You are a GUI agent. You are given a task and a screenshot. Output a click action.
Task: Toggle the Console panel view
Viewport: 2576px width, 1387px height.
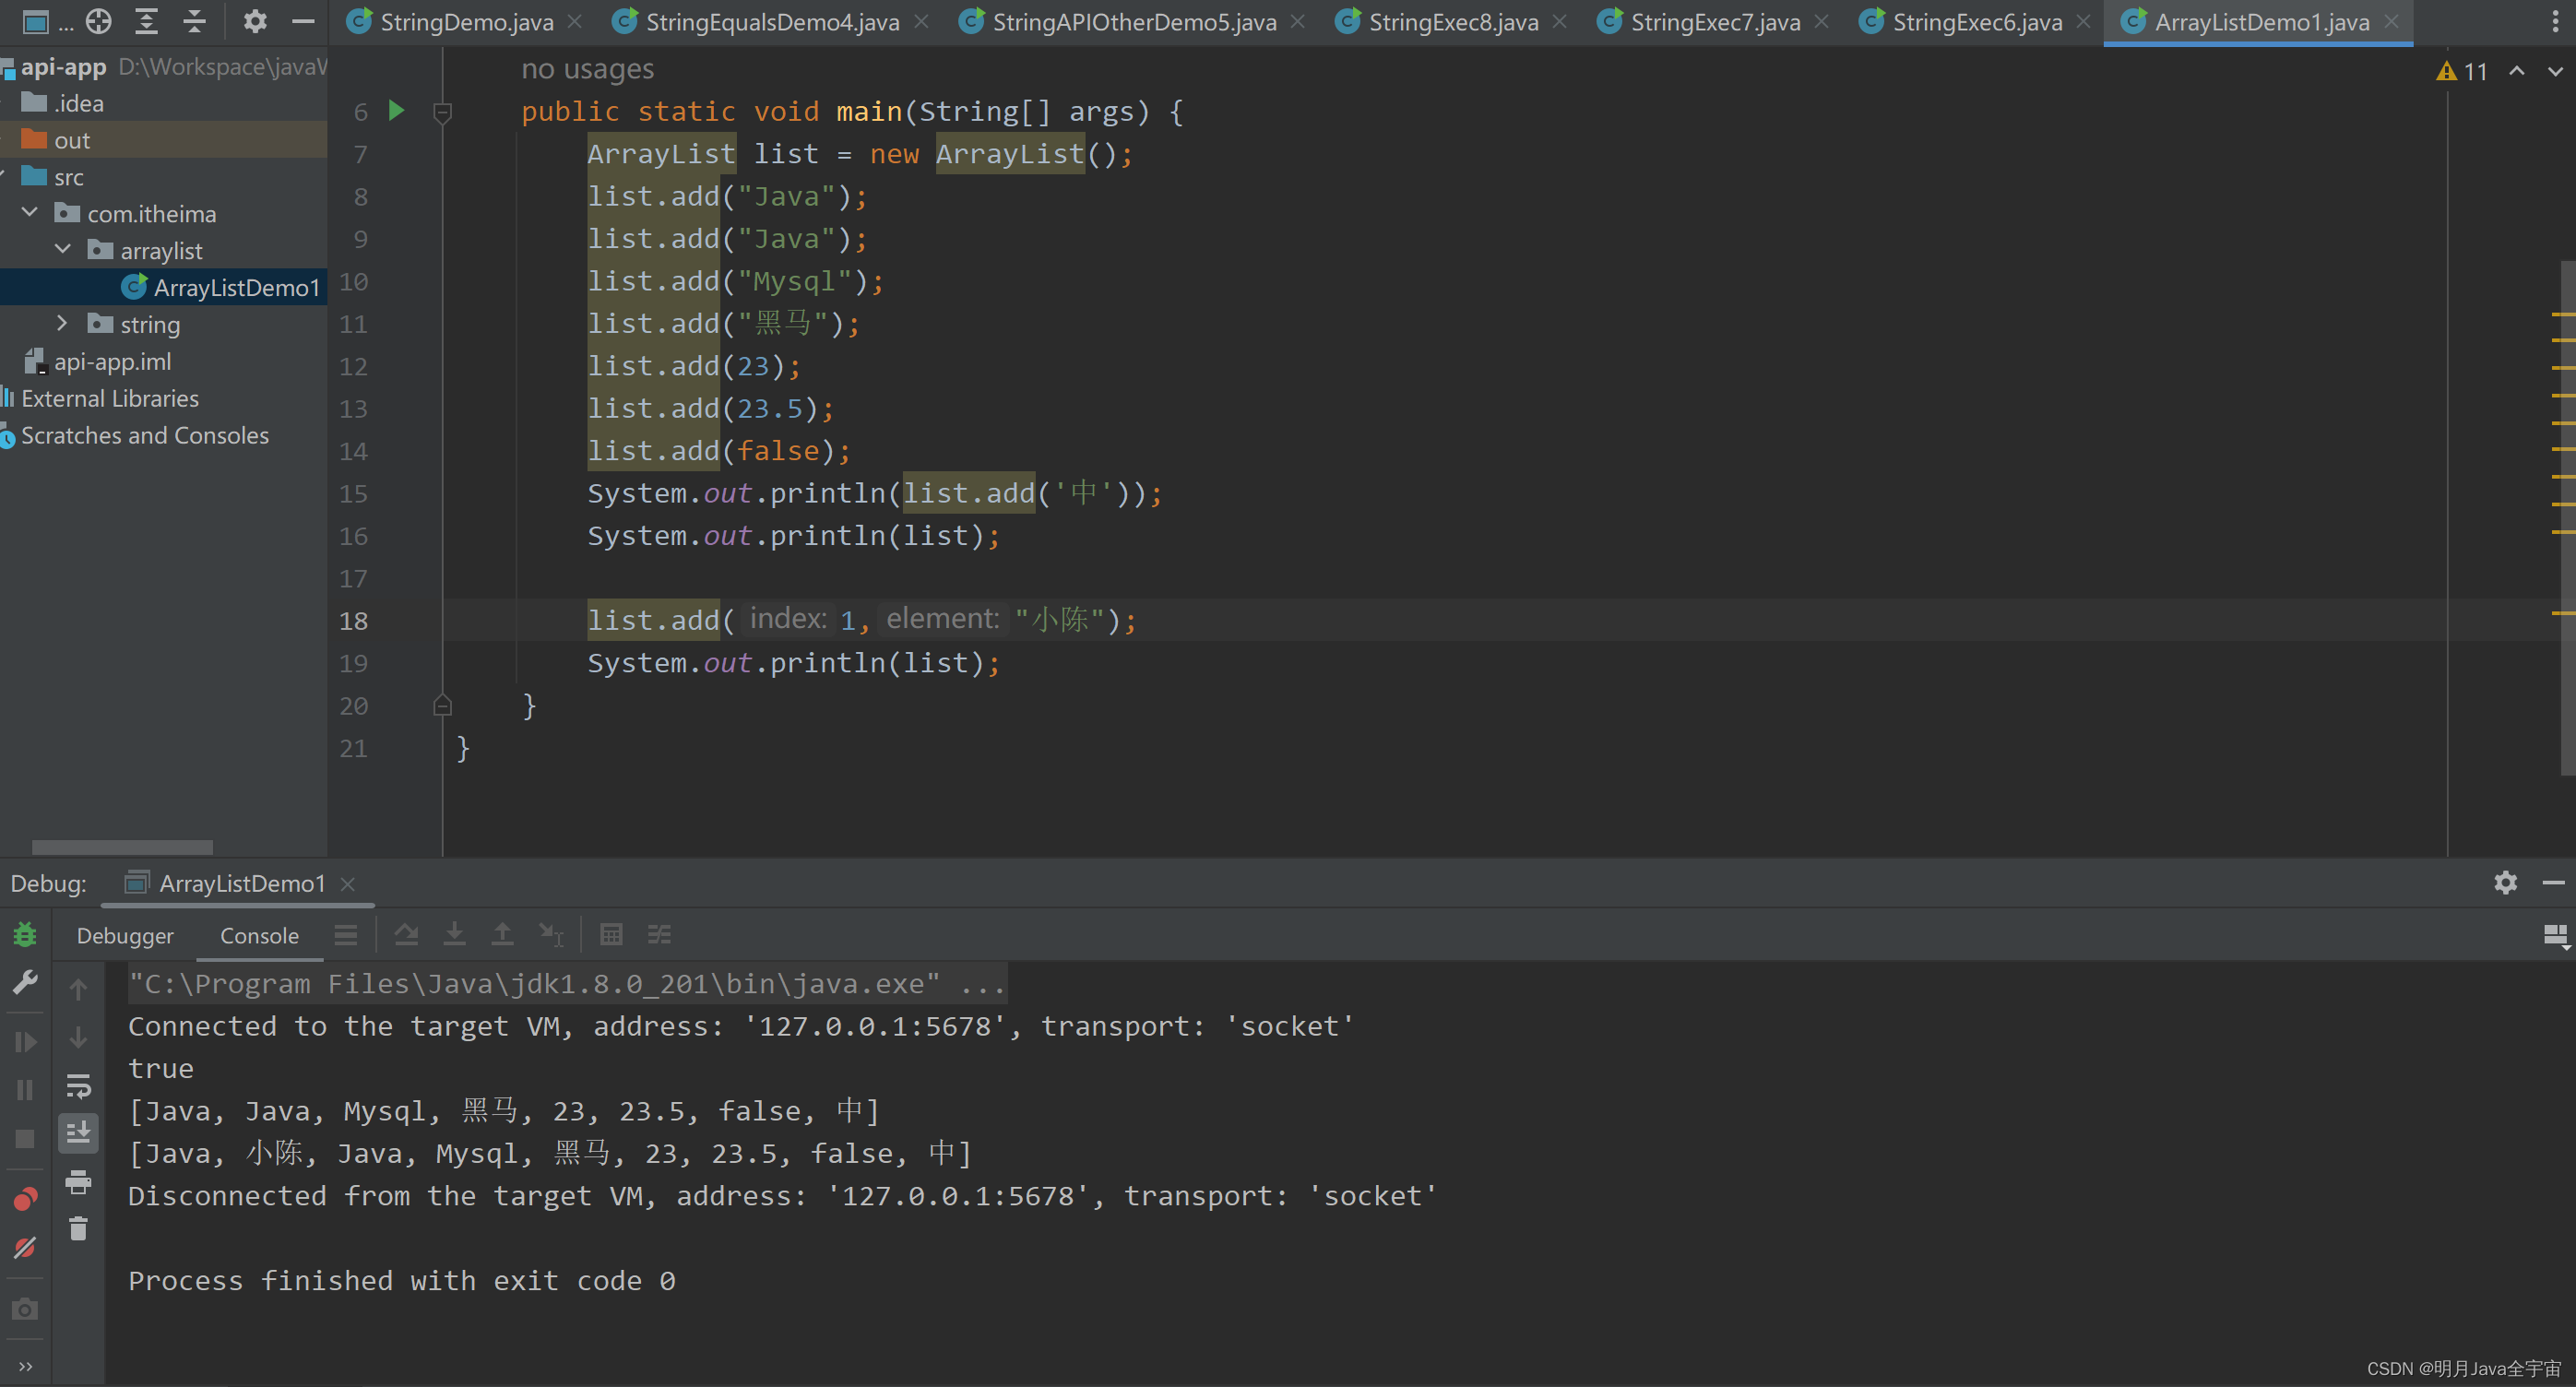(260, 934)
